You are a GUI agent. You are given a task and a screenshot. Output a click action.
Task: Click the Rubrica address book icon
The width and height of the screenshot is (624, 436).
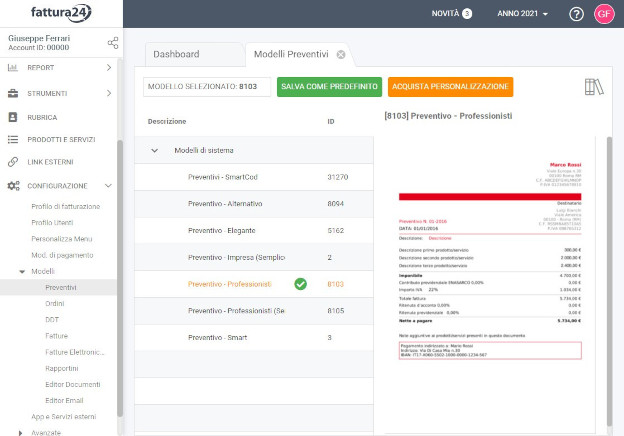click(x=13, y=117)
